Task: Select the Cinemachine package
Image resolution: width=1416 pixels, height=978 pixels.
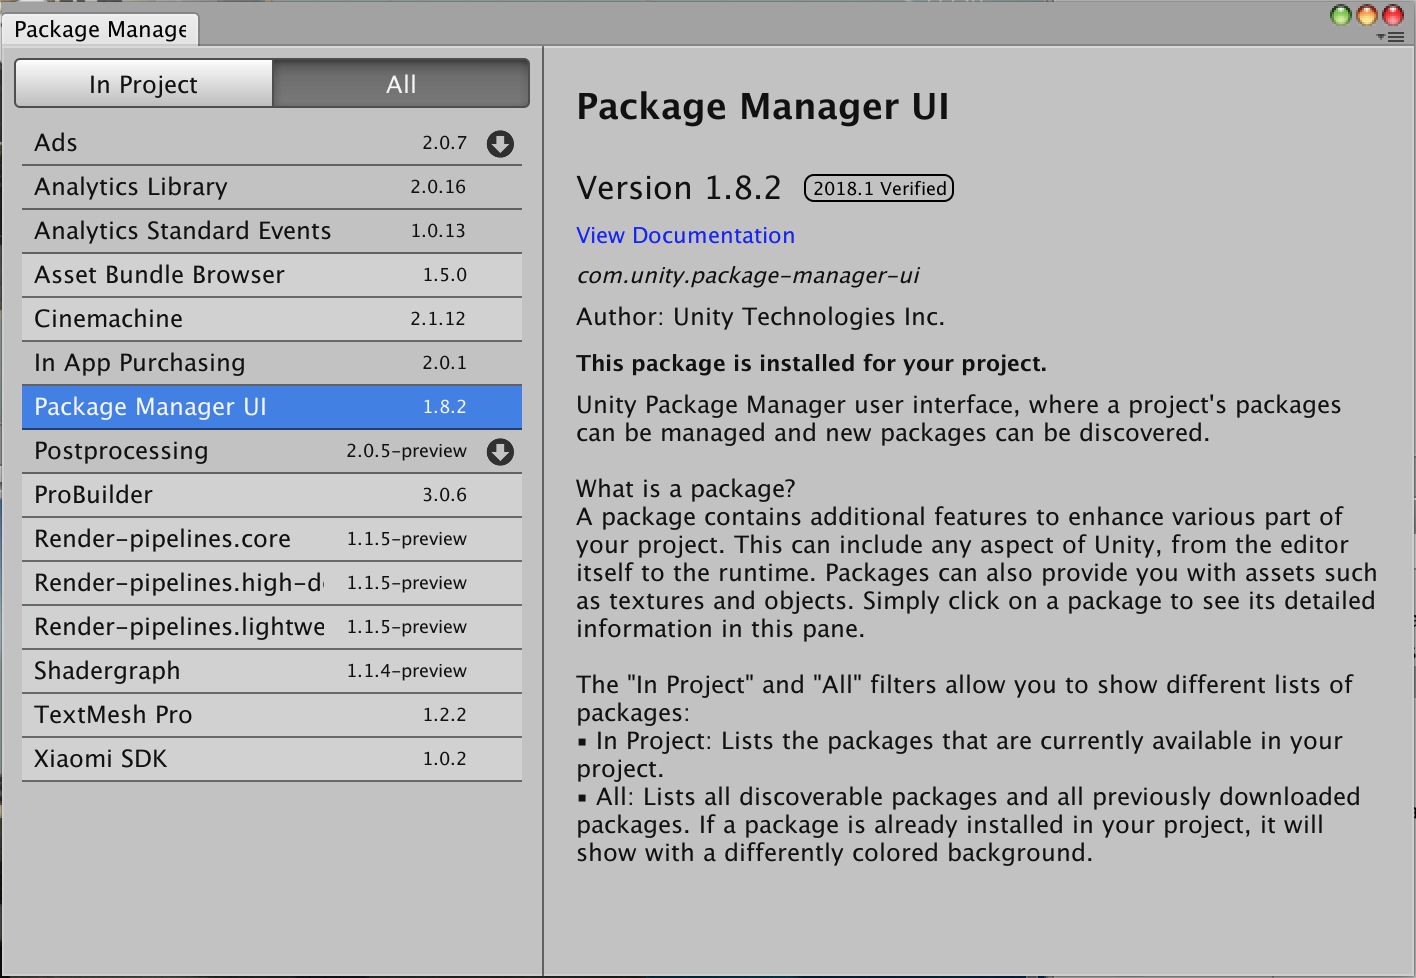Action: (272, 319)
